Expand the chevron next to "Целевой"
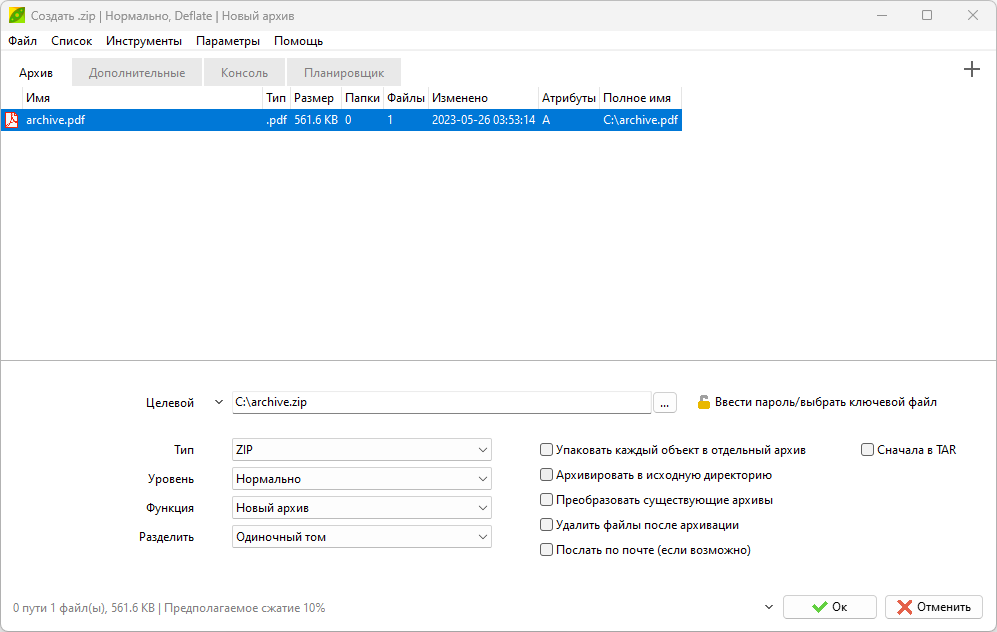Viewport: 997px width, 632px height. click(219, 402)
